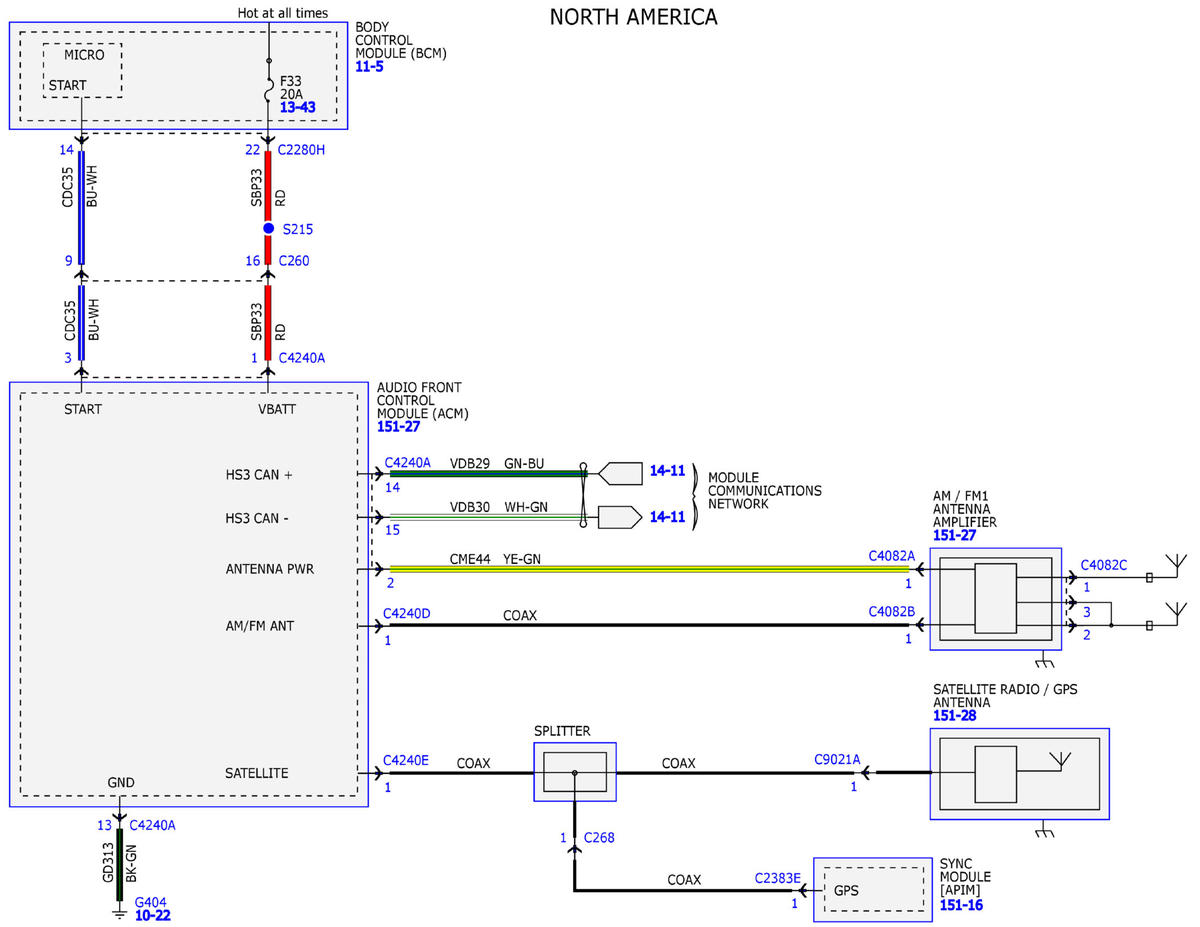Select connector label C4082A

click(x=891, y=554)
